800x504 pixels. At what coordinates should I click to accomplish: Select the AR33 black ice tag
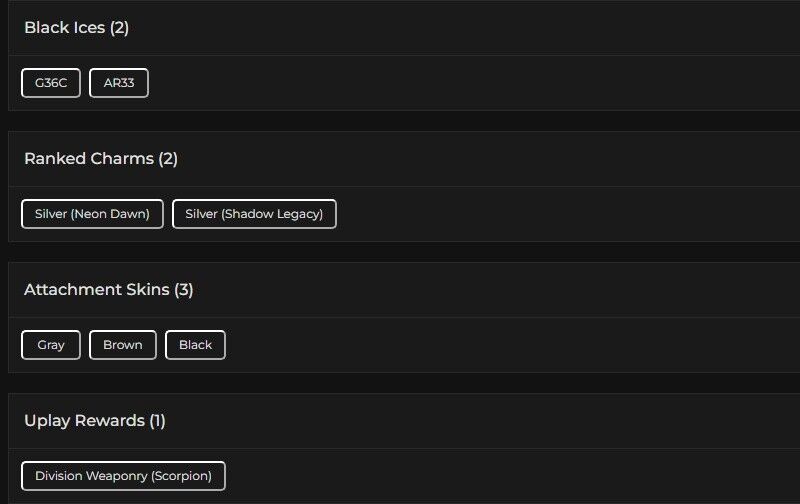(x=119, y=83)
